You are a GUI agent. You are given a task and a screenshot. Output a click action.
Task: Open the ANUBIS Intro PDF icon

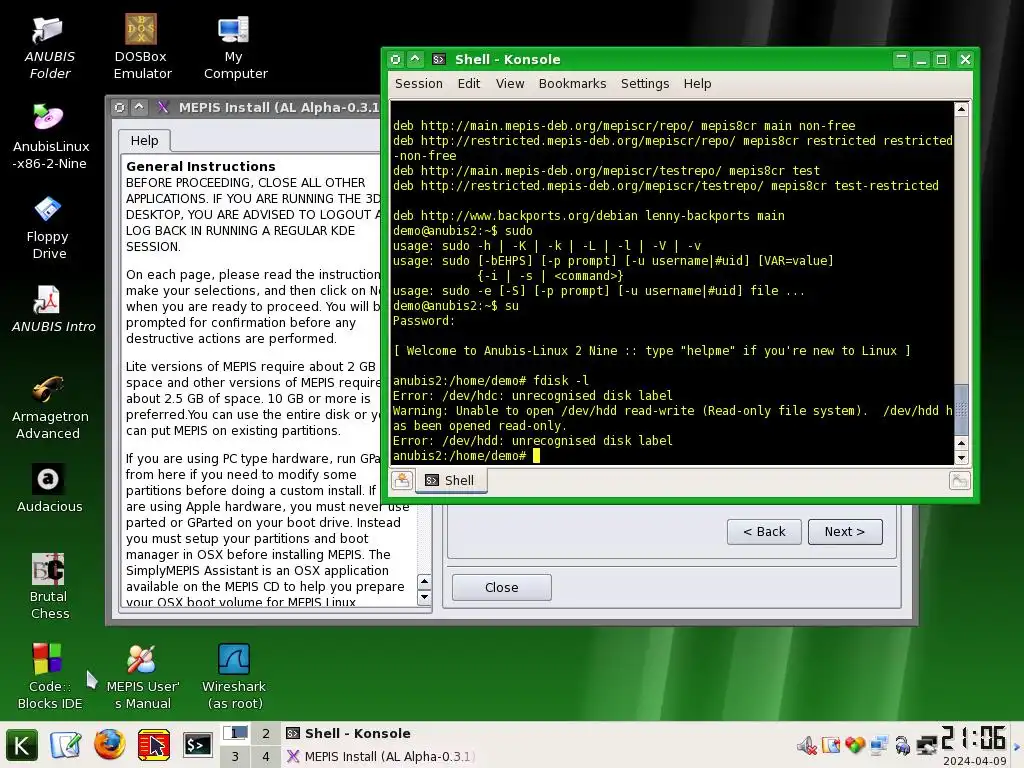[x=53, y=310]
